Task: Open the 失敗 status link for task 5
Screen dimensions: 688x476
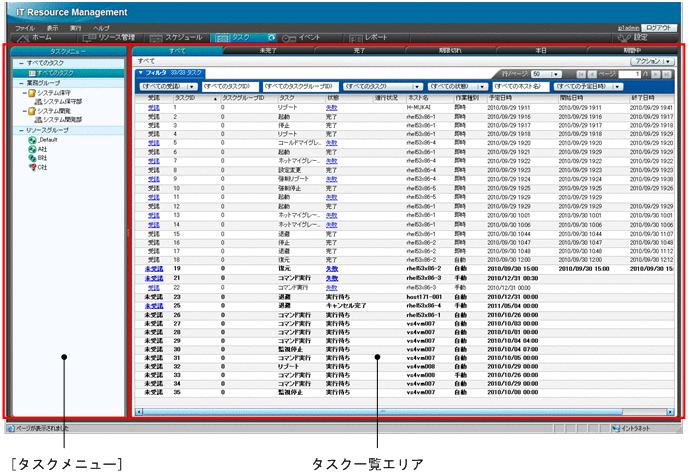Action: pyautogui.click(x=332, y=143)
